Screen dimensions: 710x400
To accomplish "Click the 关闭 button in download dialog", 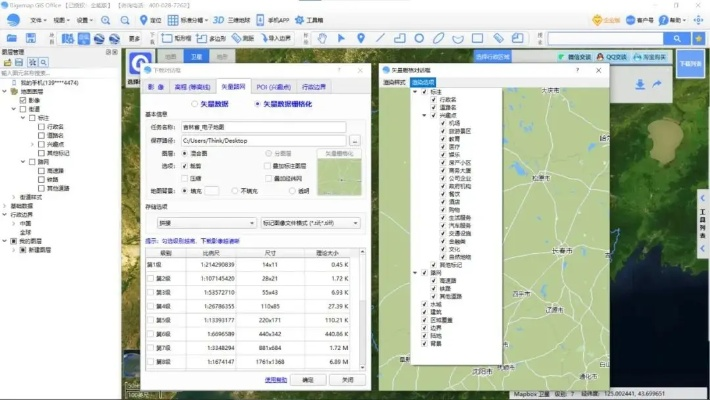I will 347,380.
